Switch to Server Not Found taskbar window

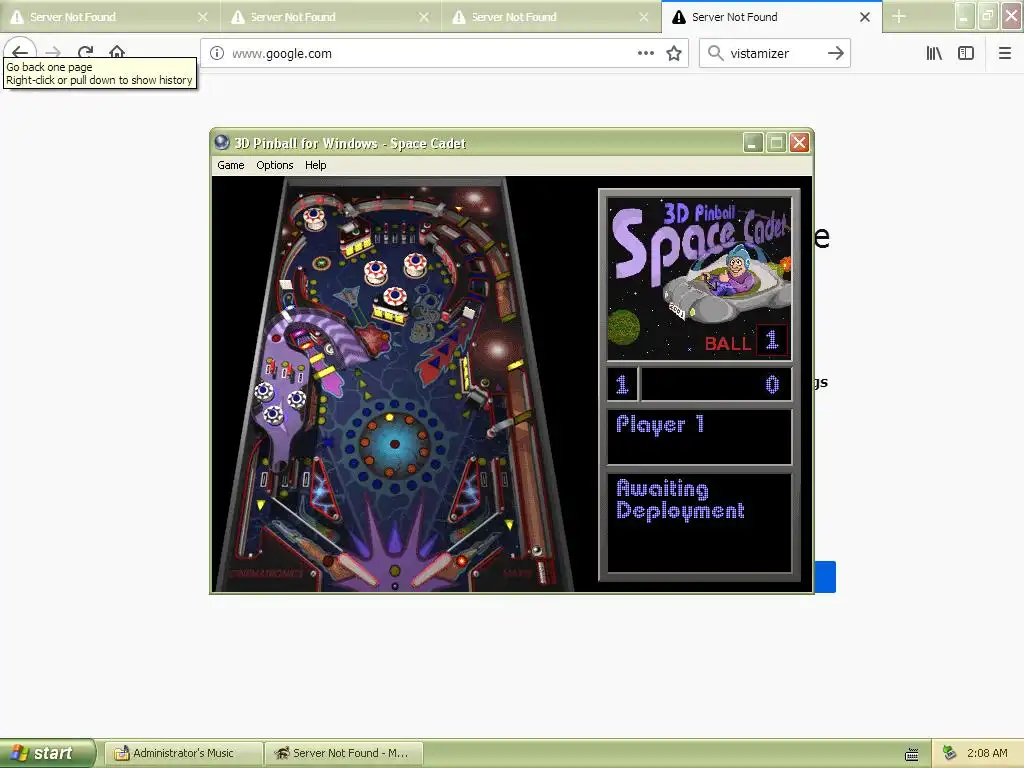344,754
